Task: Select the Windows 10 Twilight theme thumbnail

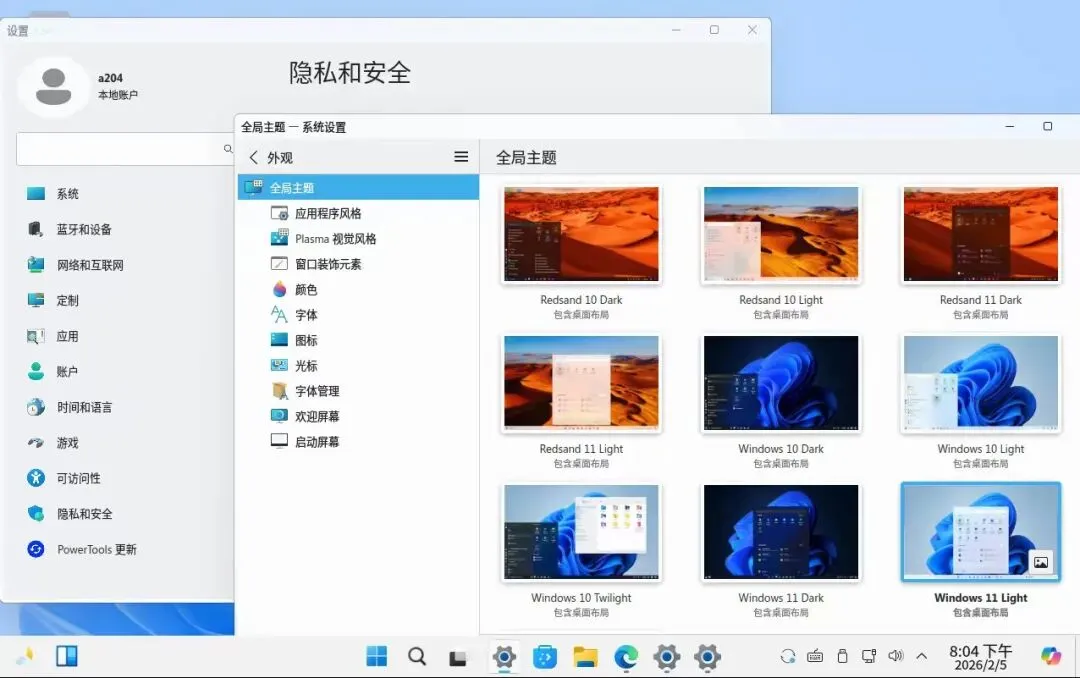Action: [581, 532]
